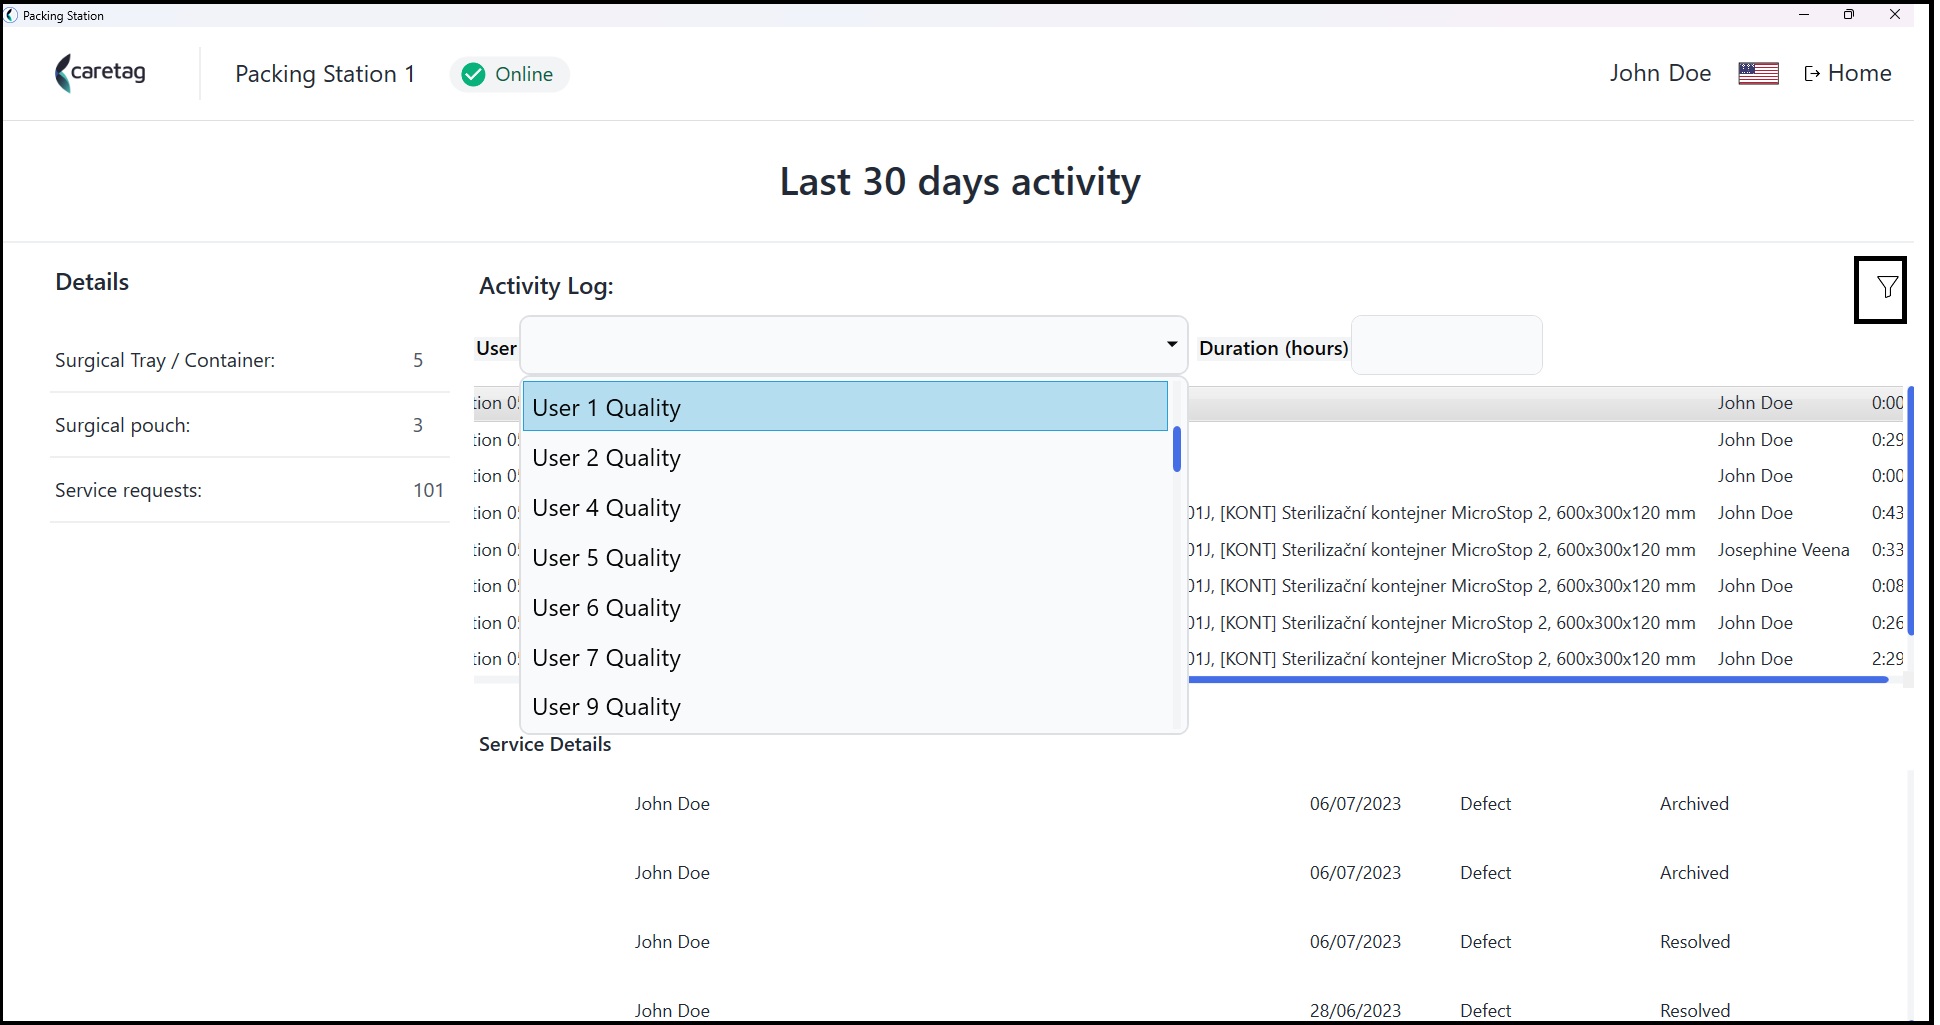Click the Home exit icon
The image size is (1940, 1025).
coord(1812,74)
